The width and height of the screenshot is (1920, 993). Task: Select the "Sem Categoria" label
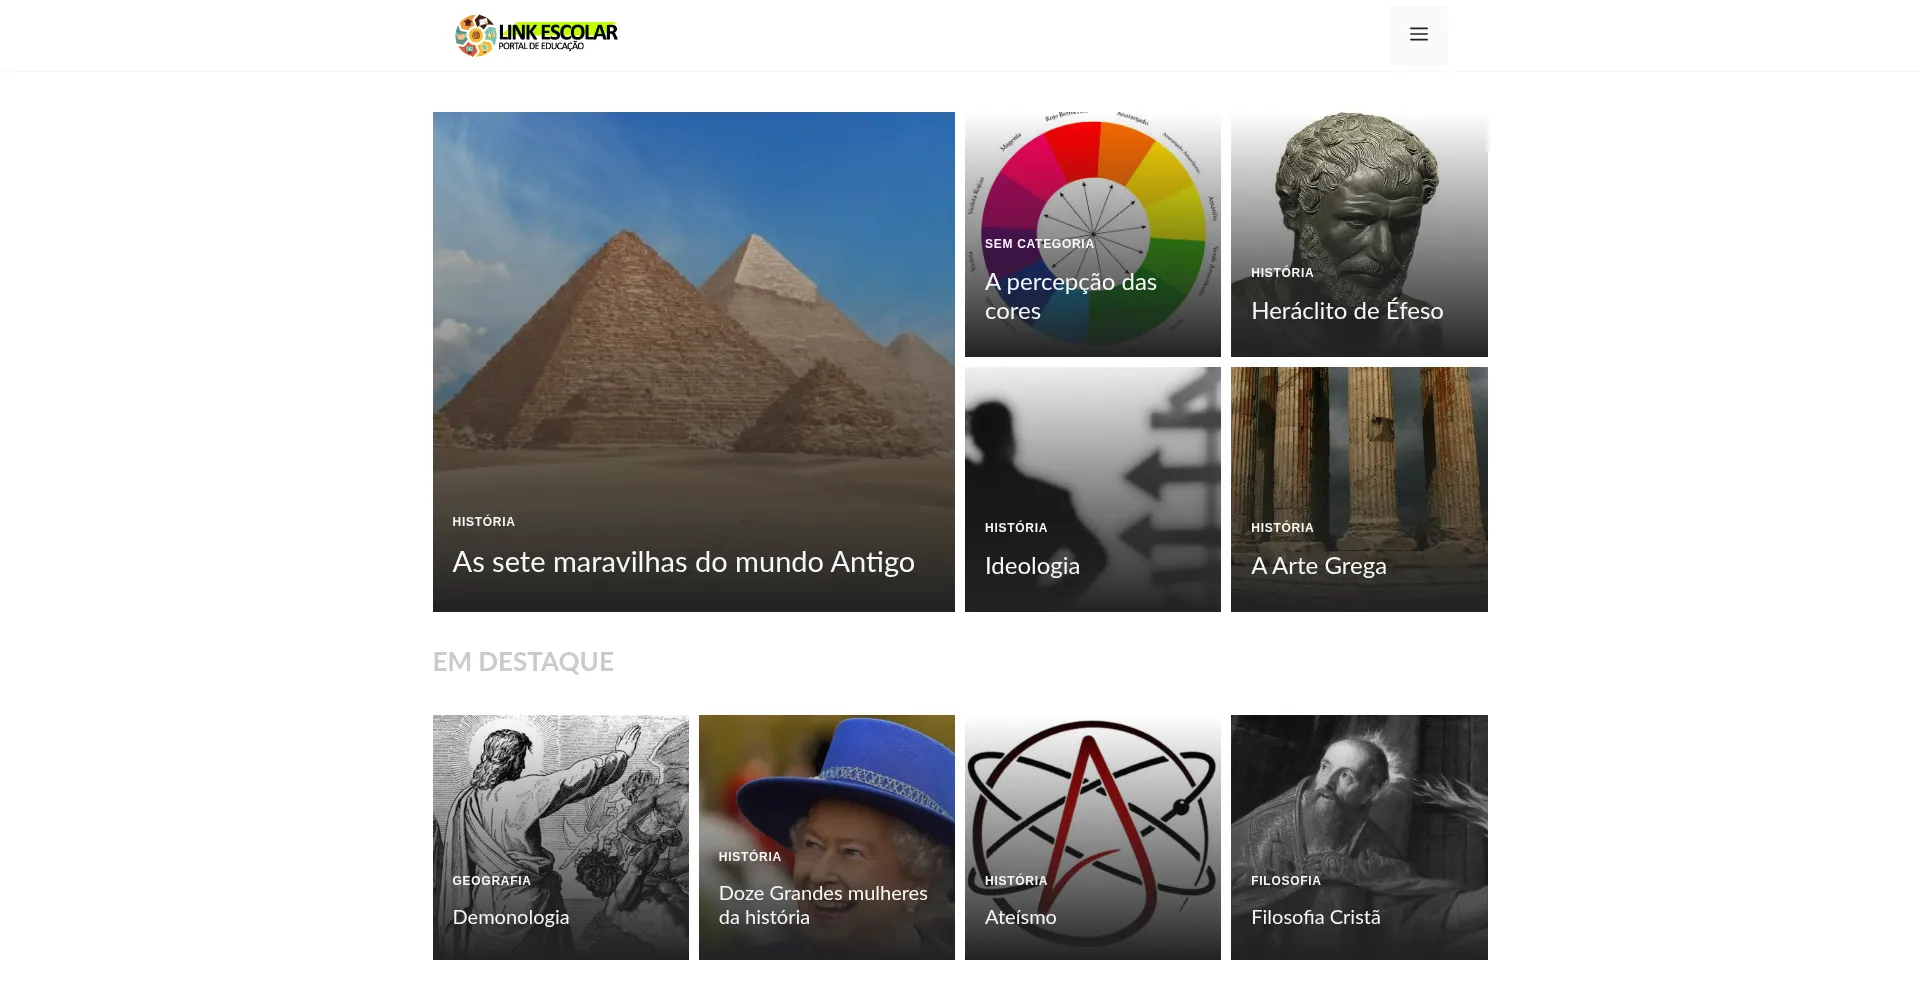1039,244
